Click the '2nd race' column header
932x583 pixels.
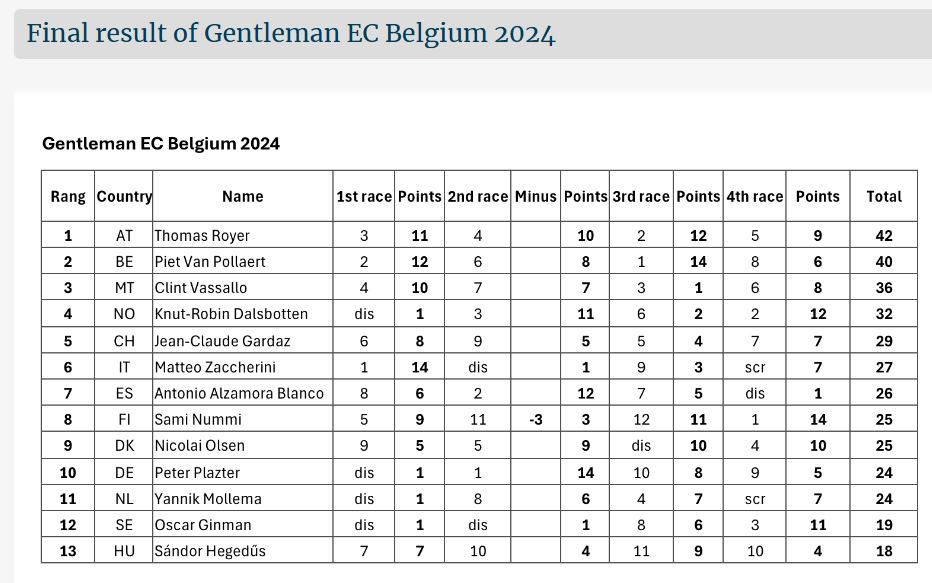pyautogui.click(x=477, y=196)
